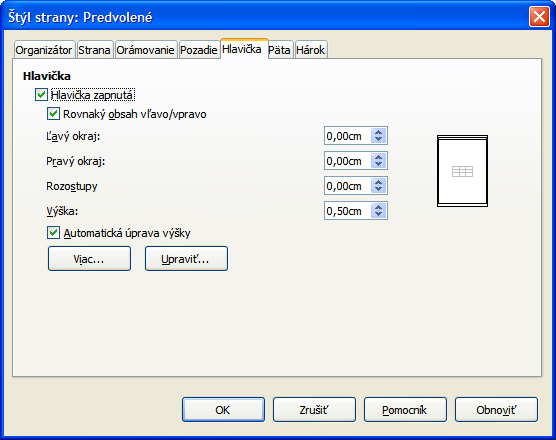Image resolution: width=556 pixels, height=440 pixels.
Task: Increase Rozostupy with up arrow
Action: coord(379,182)
